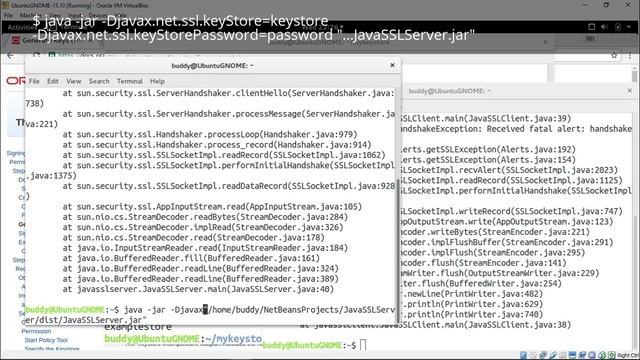Screen dimensions: 640x360
Task: Open VirtualBox File menu
Action: click(9, 15)
